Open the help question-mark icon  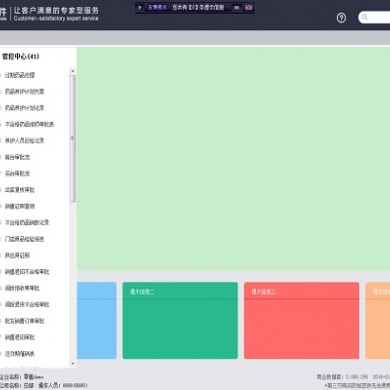(x=341, y=18)
